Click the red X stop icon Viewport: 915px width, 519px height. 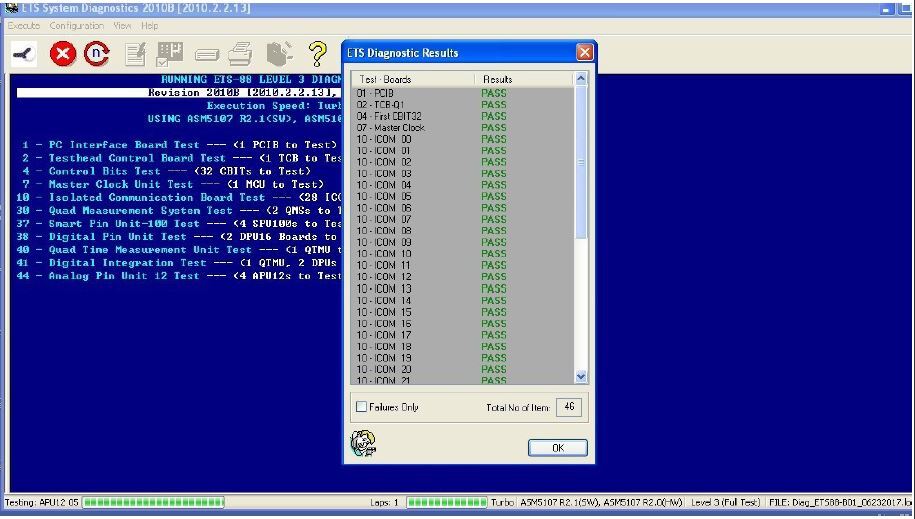(63, 54)
